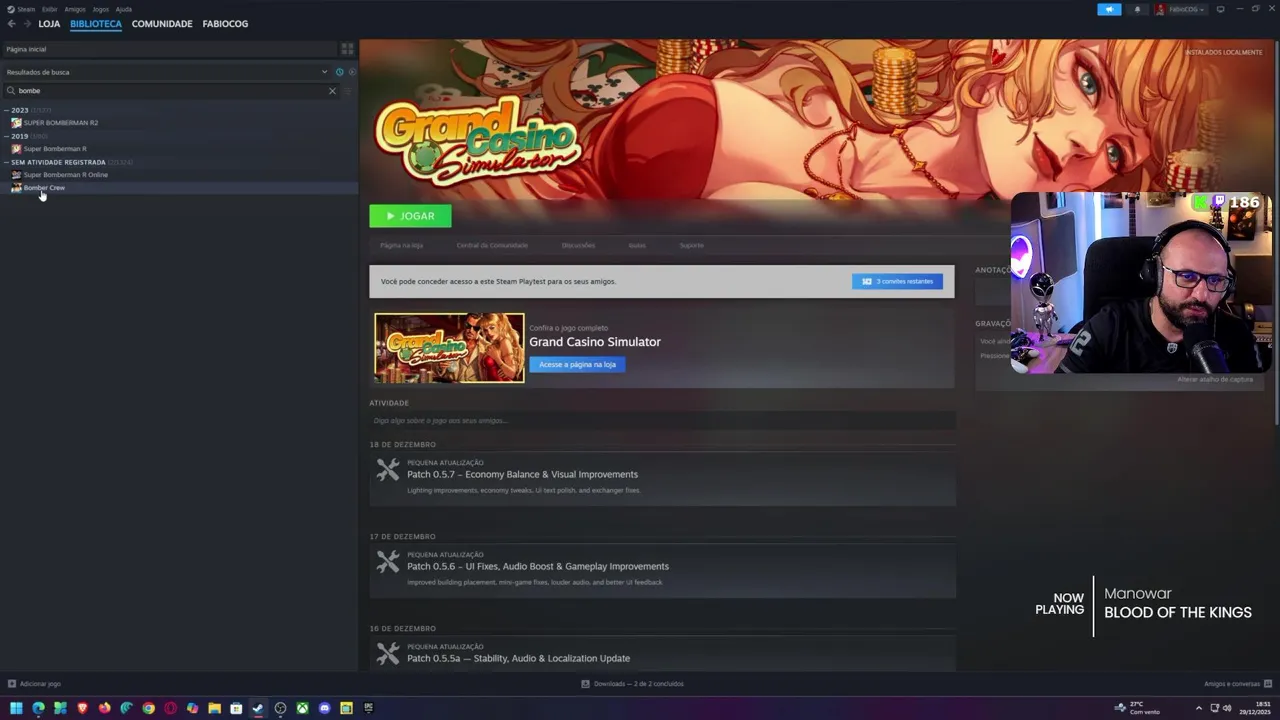Open the Amigos menu
1280x720 pixels.
tap(75, 9)
